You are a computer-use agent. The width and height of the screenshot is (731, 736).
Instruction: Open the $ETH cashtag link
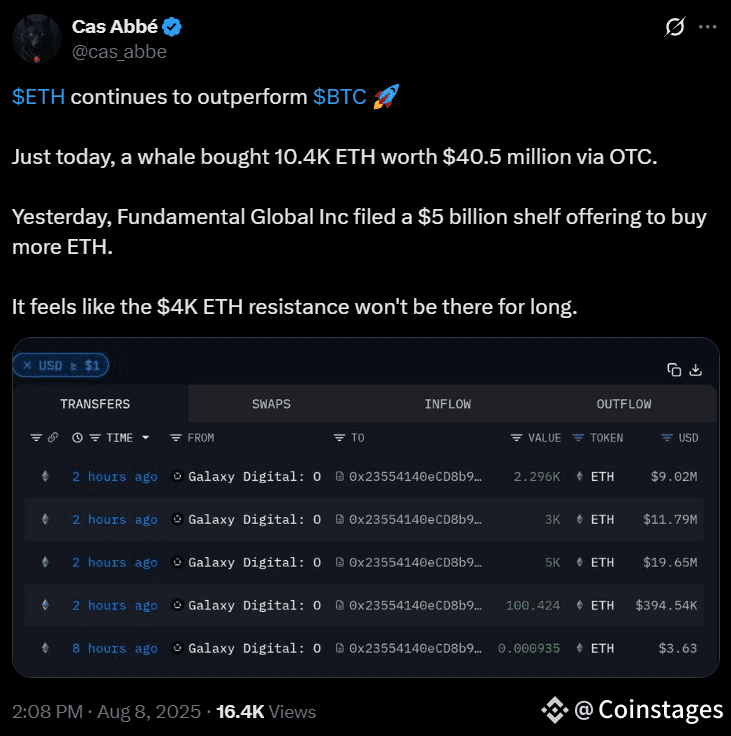38,97
